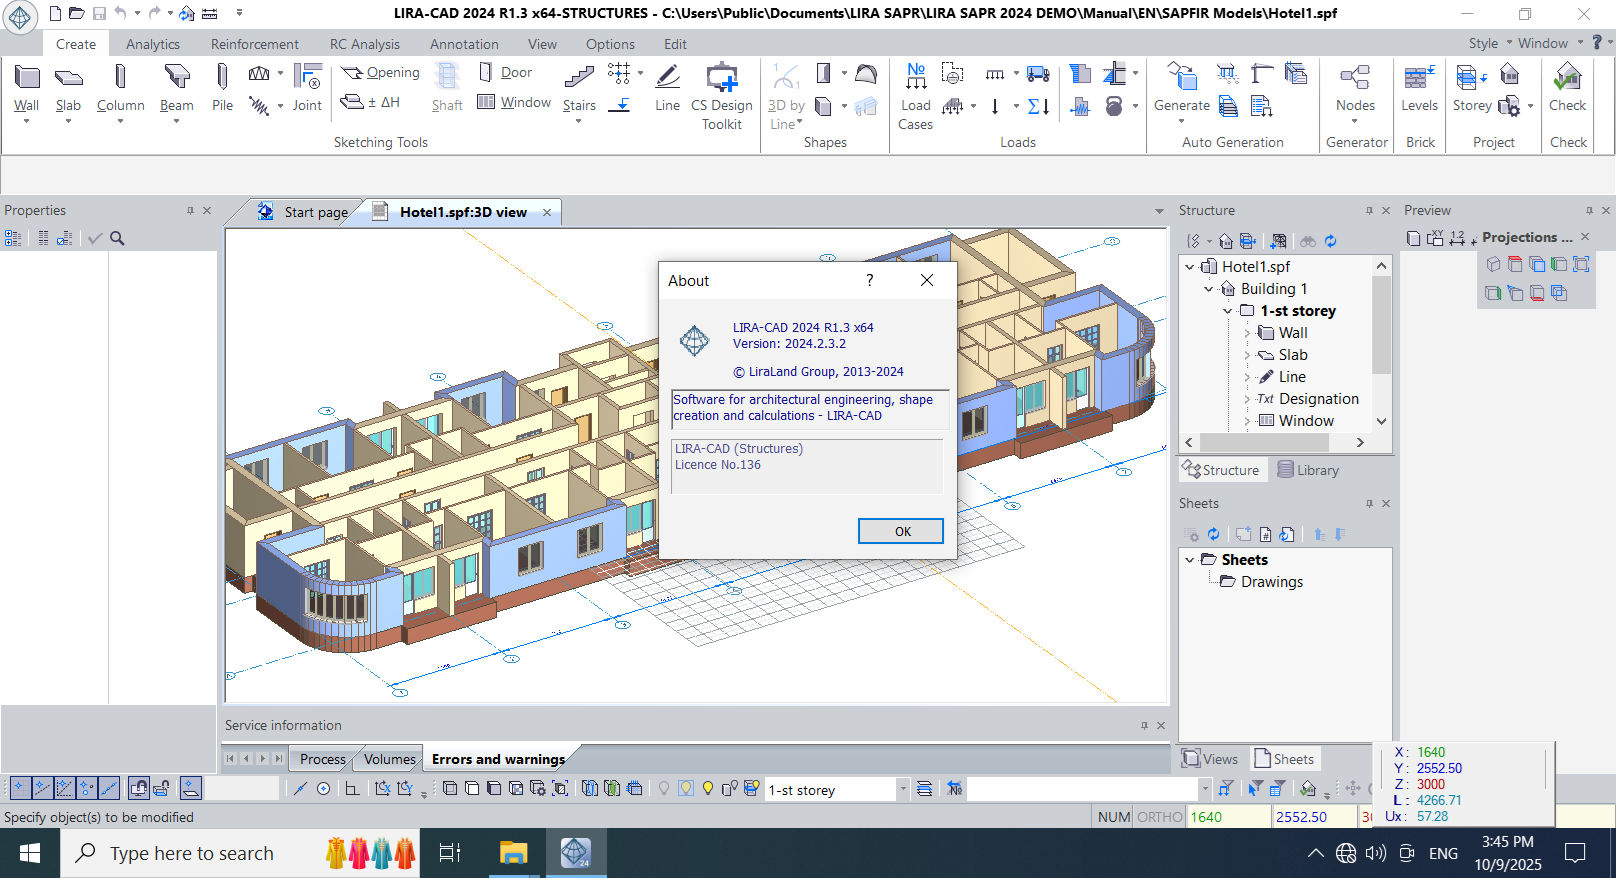Expand the Wall tree node
Image resolution: width=1616 pixels, height=878 pixels.
click(1247, 333)
